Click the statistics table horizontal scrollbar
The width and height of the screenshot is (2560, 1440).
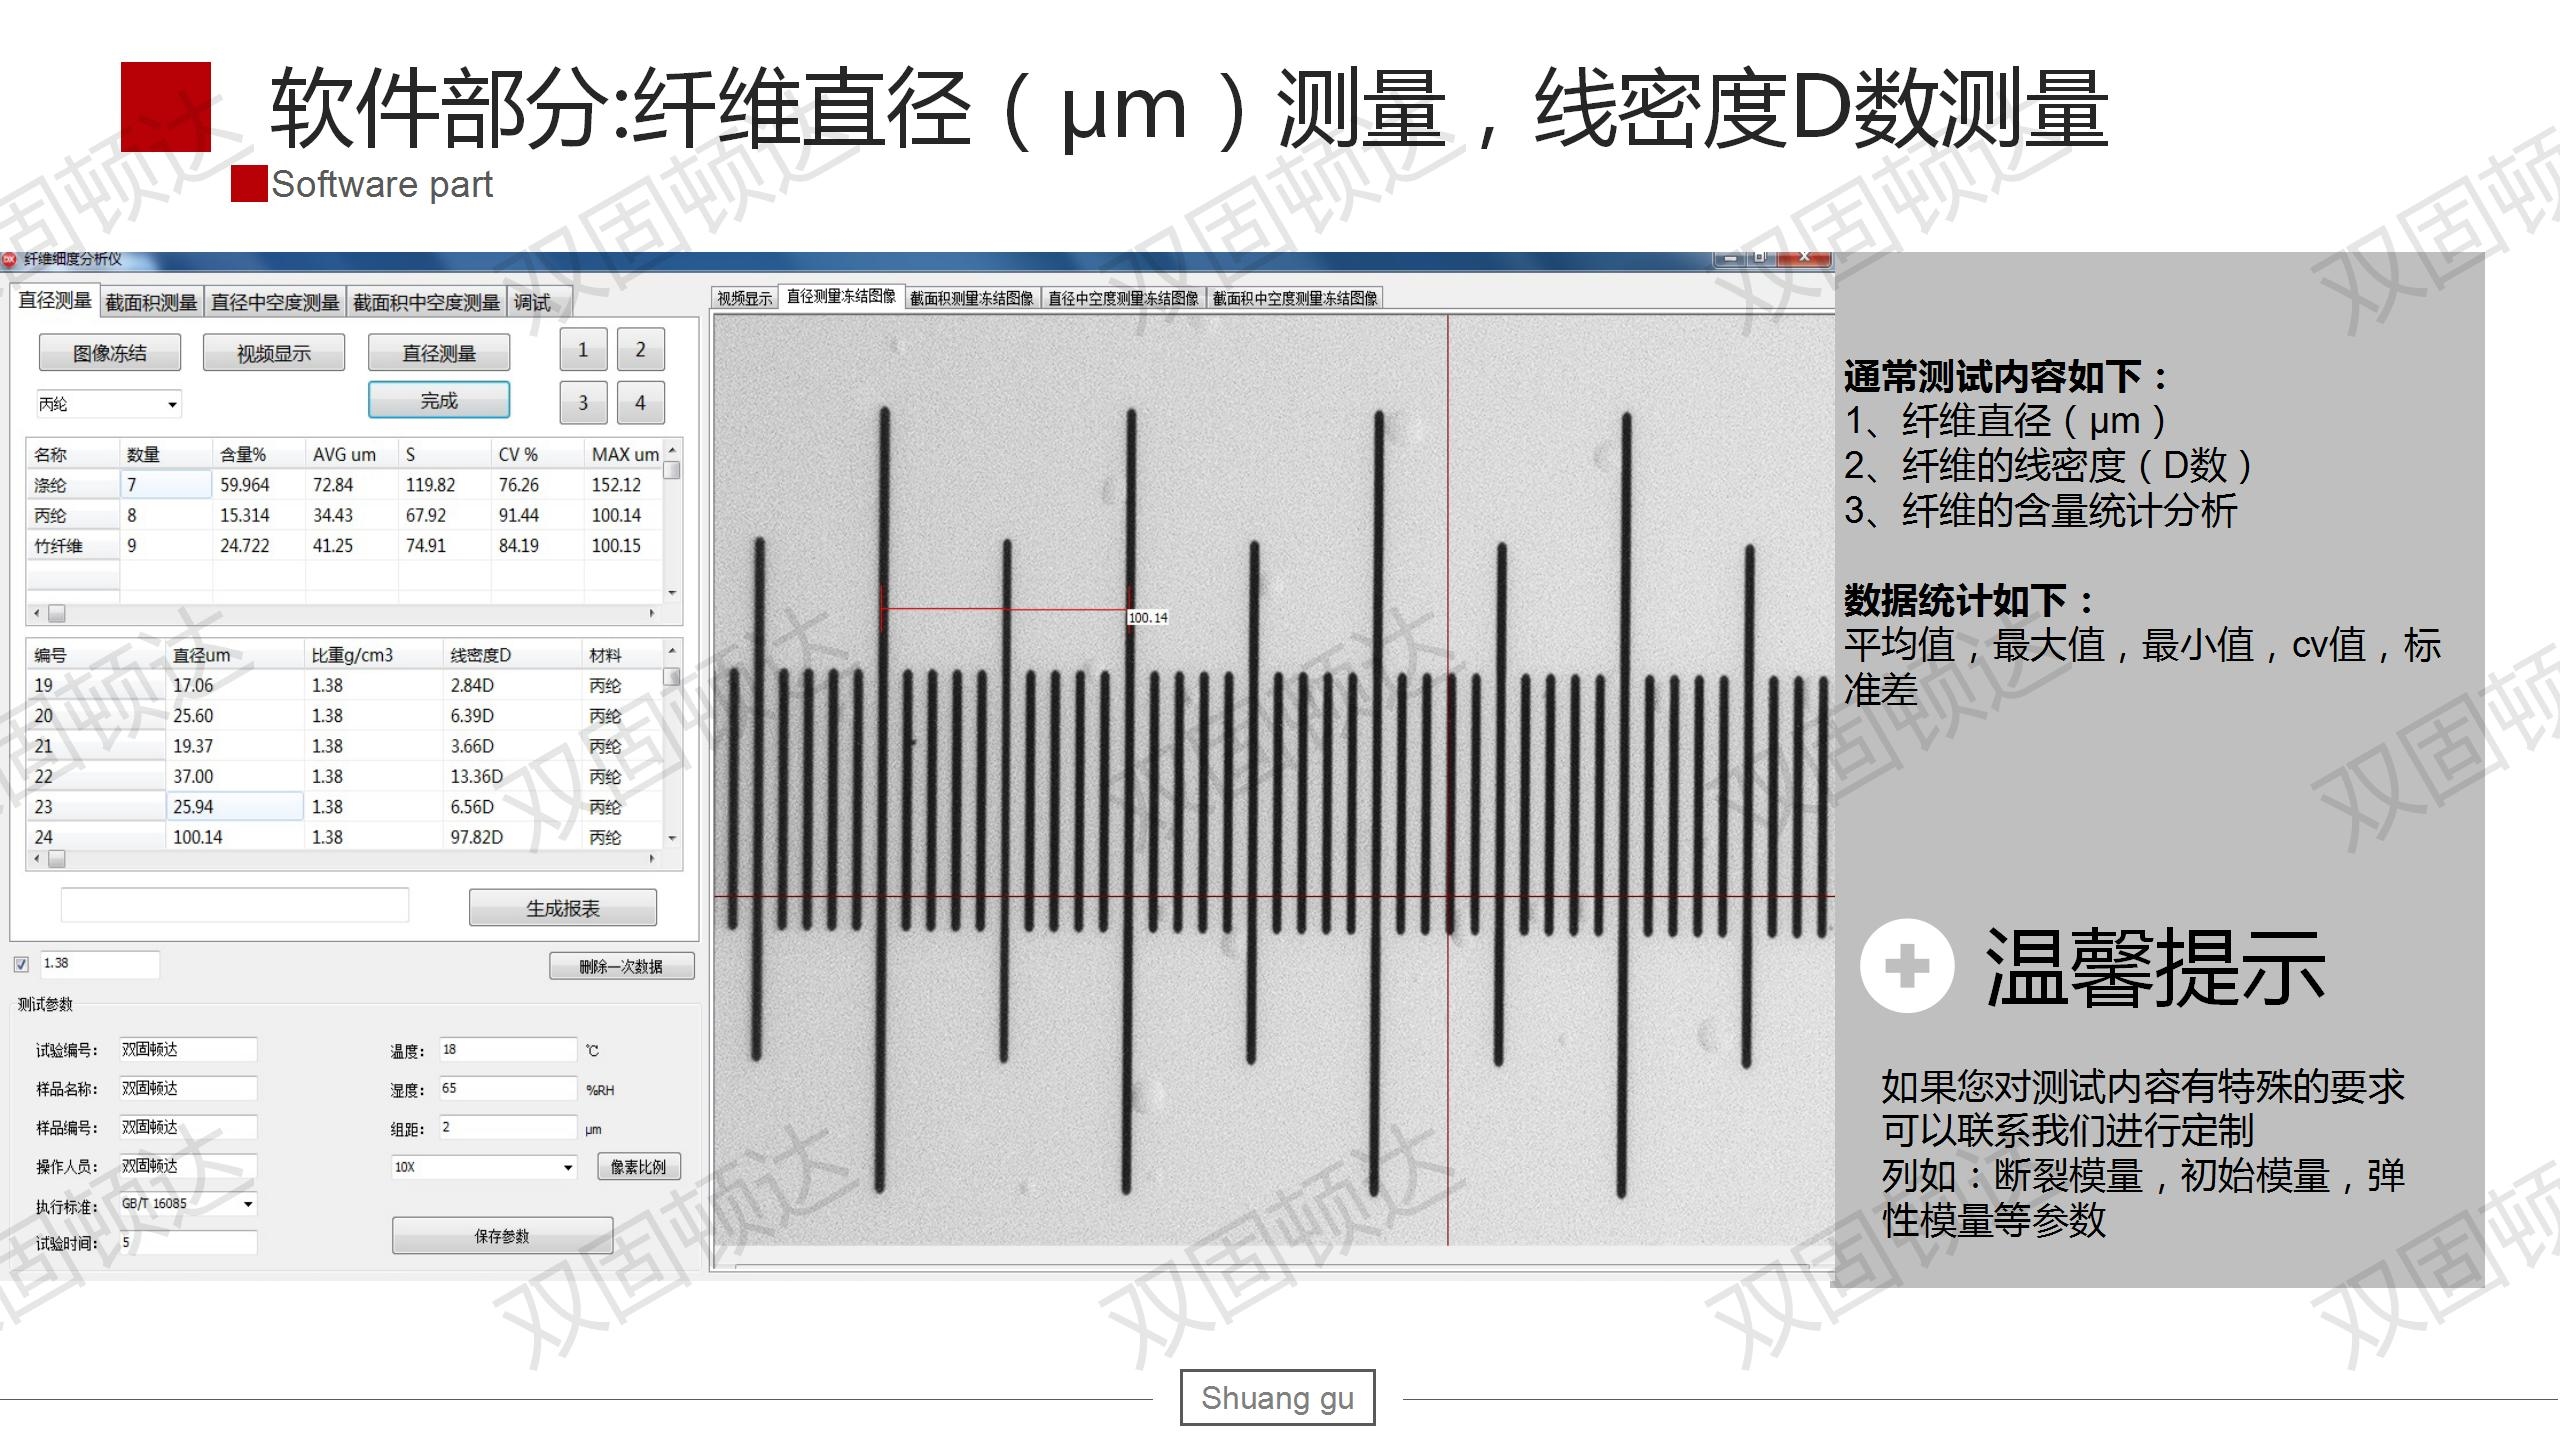pos(344,612)
